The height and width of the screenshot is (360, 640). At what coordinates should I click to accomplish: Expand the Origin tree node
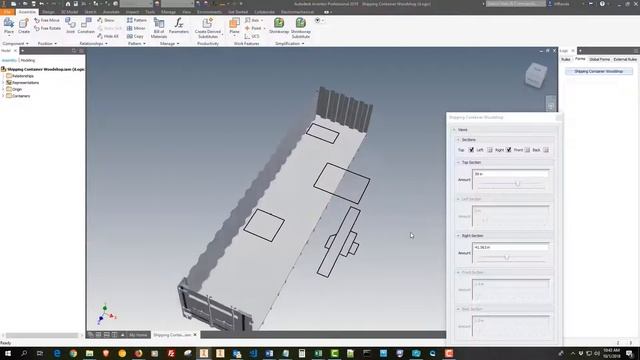(3, 89)
